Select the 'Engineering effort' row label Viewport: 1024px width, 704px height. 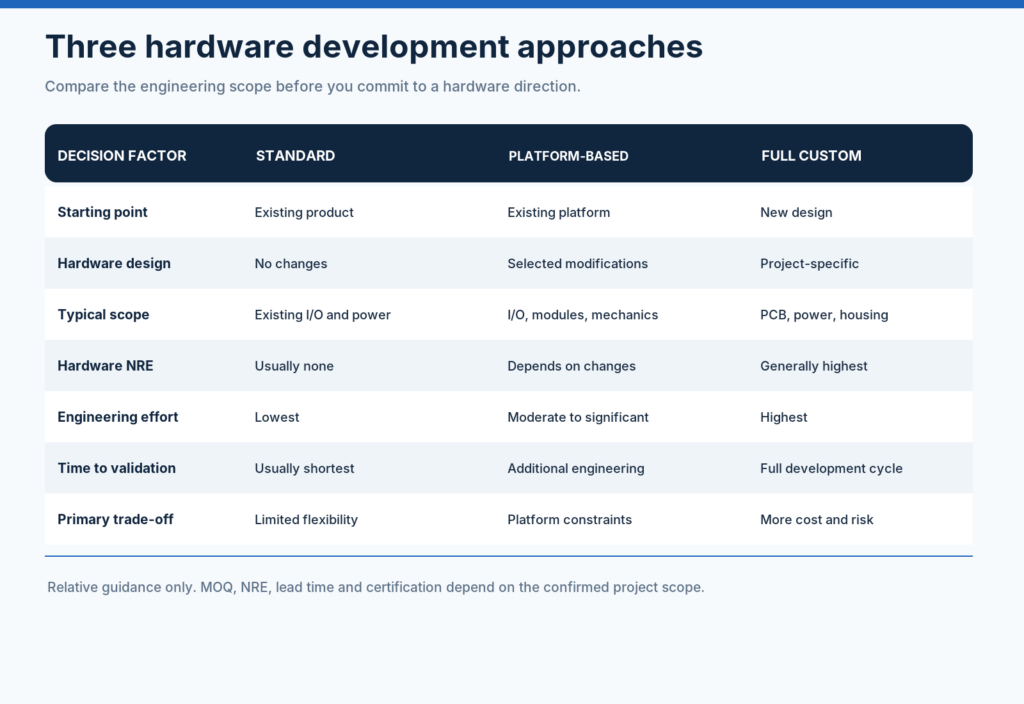118,417
